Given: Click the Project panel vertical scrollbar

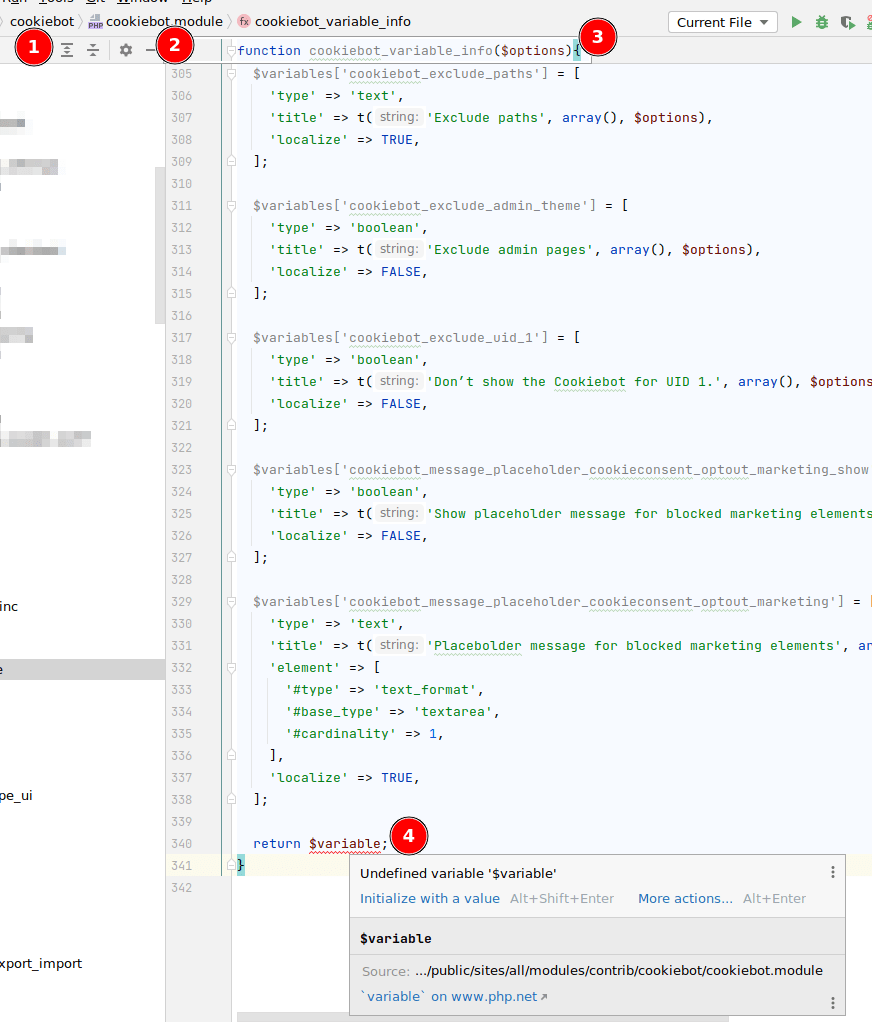Looking at the screenshot, I should (160, 245).
